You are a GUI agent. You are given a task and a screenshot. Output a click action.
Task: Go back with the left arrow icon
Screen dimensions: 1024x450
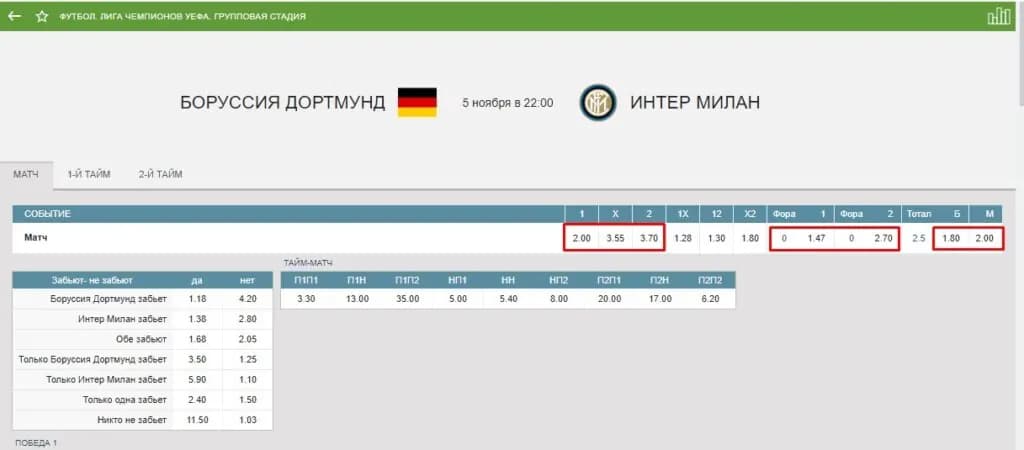point(14,16)
